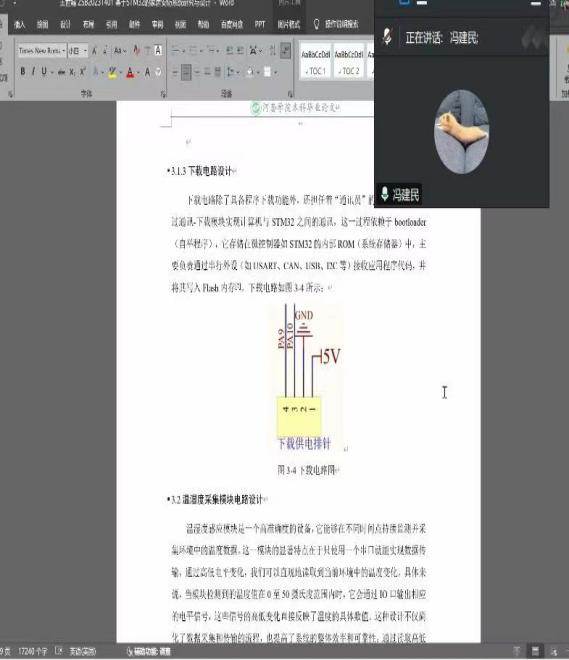569x660 pixels.
Task: Click the microphone icon beside 正在讲话
Action: 387,37
